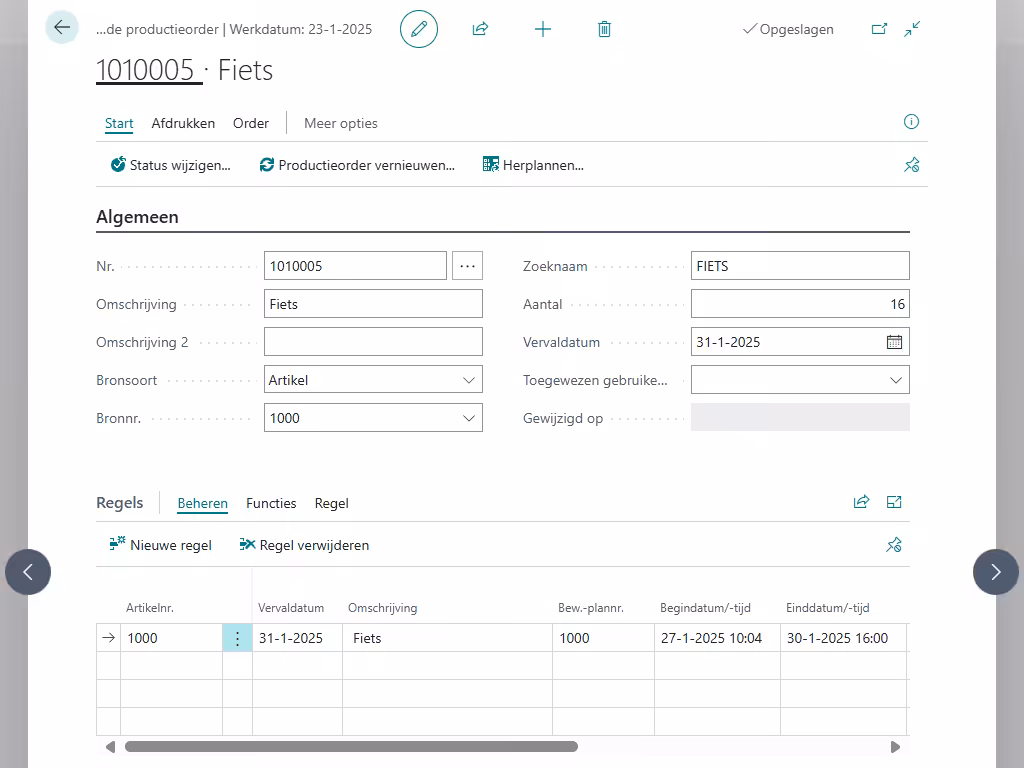
Task: Expand the Bronsoort dropdown
Action: coord(469,380)
